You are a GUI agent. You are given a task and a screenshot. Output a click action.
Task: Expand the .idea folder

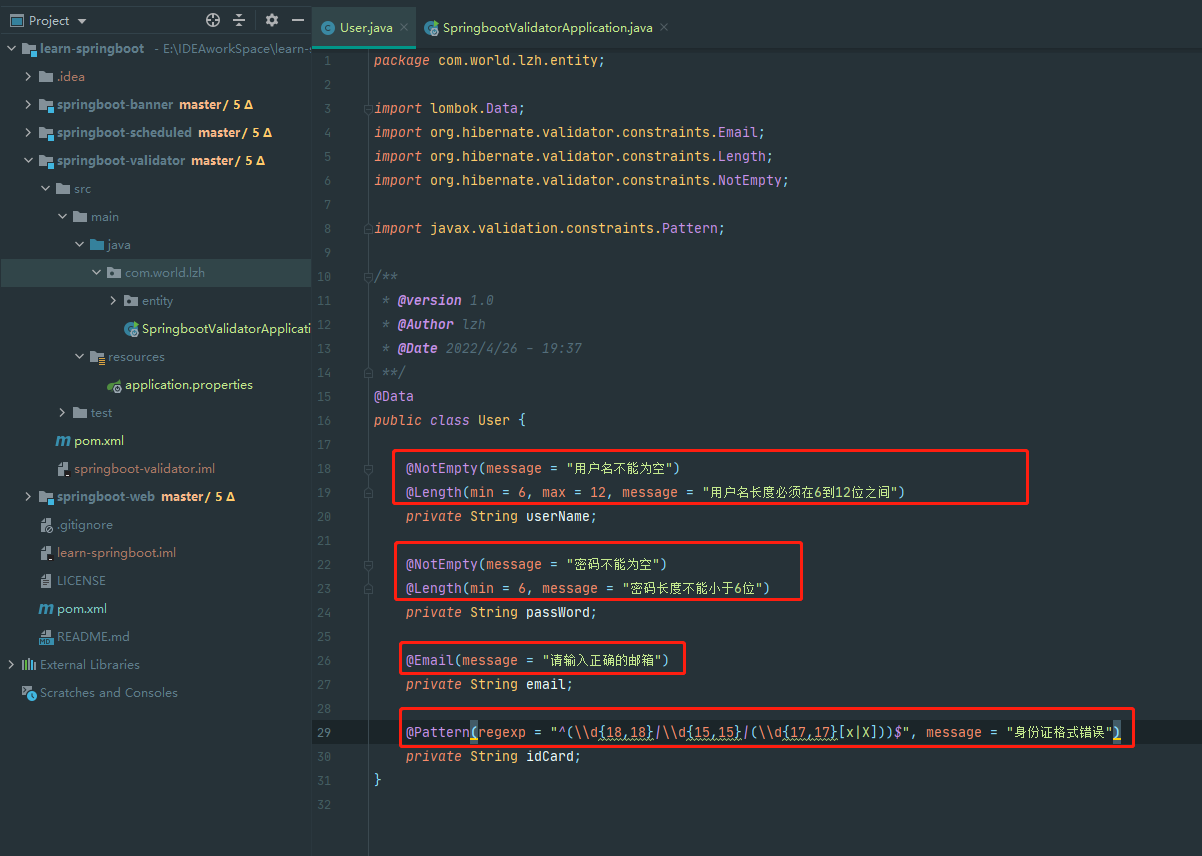(x=29, y=77)
